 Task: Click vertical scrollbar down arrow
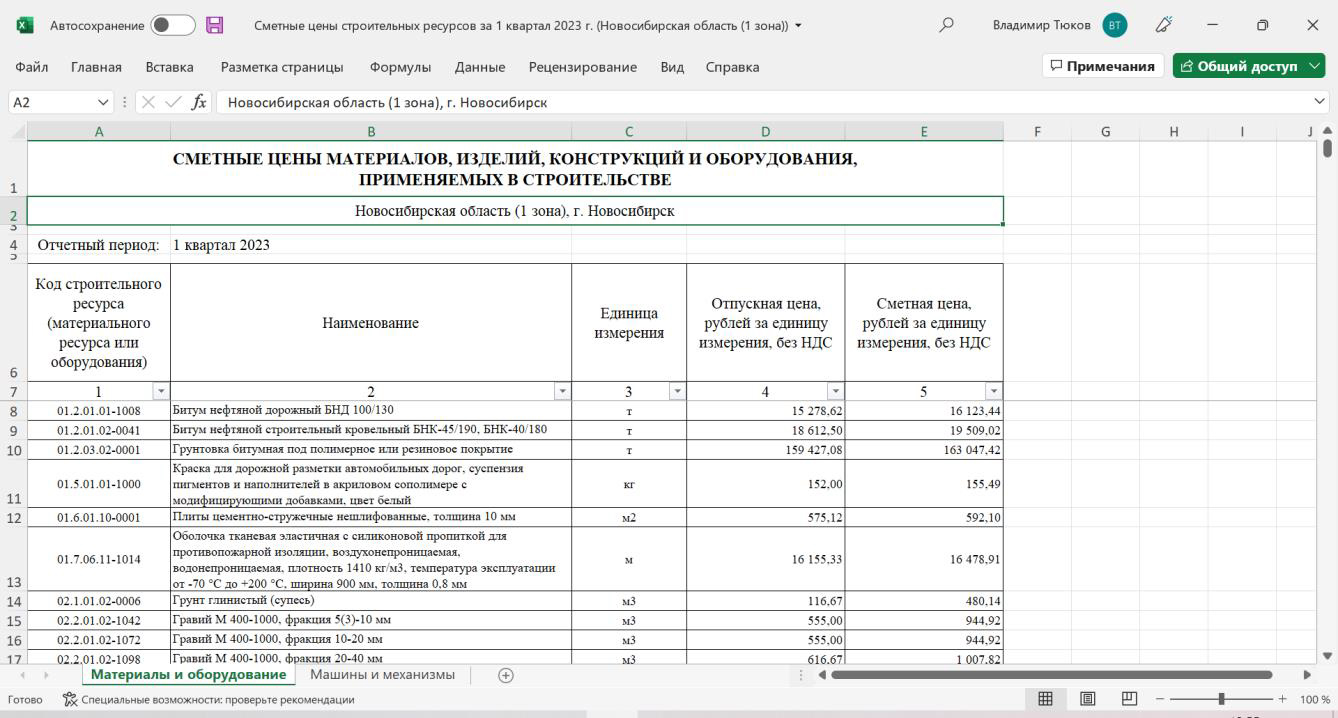point(1327,656)
